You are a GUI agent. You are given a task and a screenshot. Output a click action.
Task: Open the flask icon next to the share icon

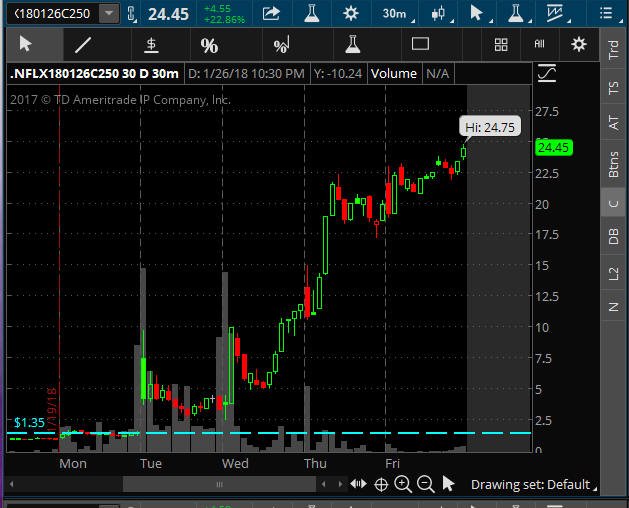click(311, 13)
